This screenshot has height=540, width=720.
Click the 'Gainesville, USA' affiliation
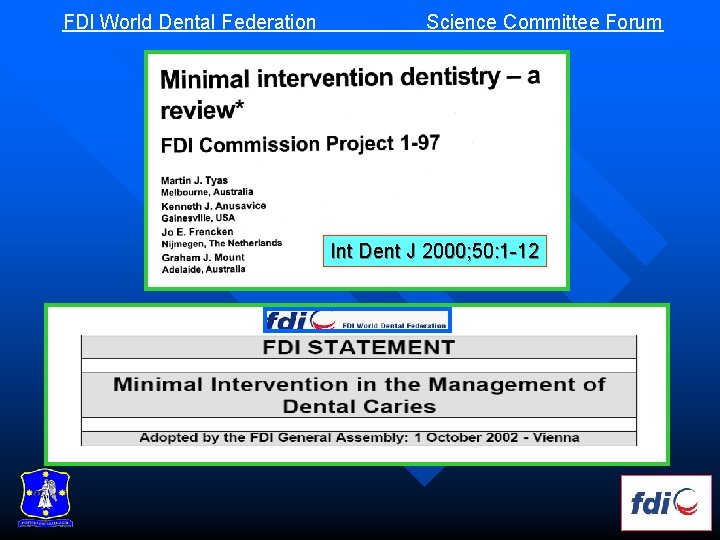coord(198,218)
